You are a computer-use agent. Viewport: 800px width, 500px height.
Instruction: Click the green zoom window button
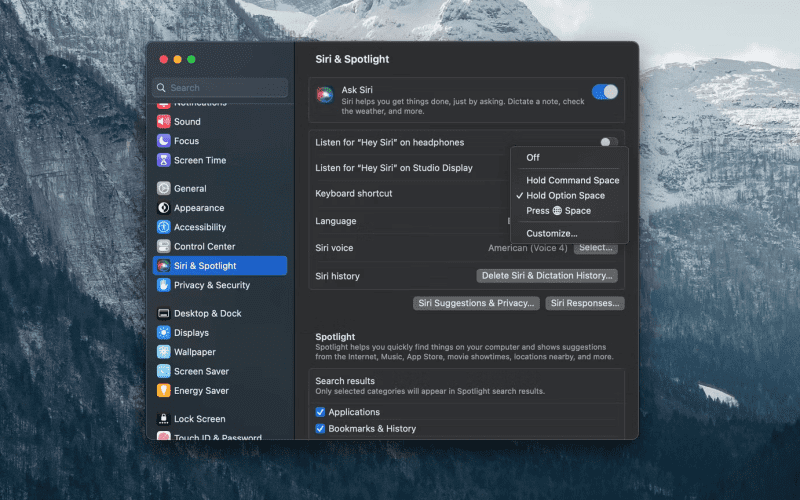click(x=191, y=59)
